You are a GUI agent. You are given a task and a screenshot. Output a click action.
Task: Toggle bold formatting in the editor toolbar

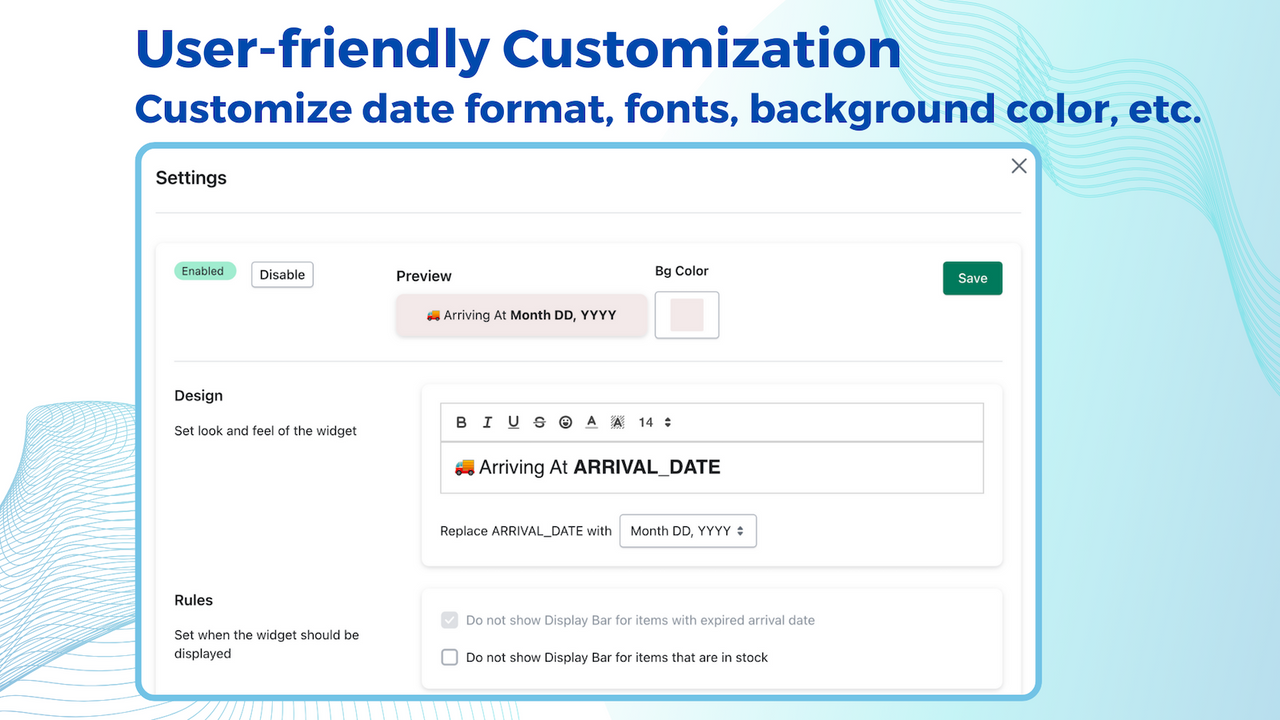pos(461,423)
